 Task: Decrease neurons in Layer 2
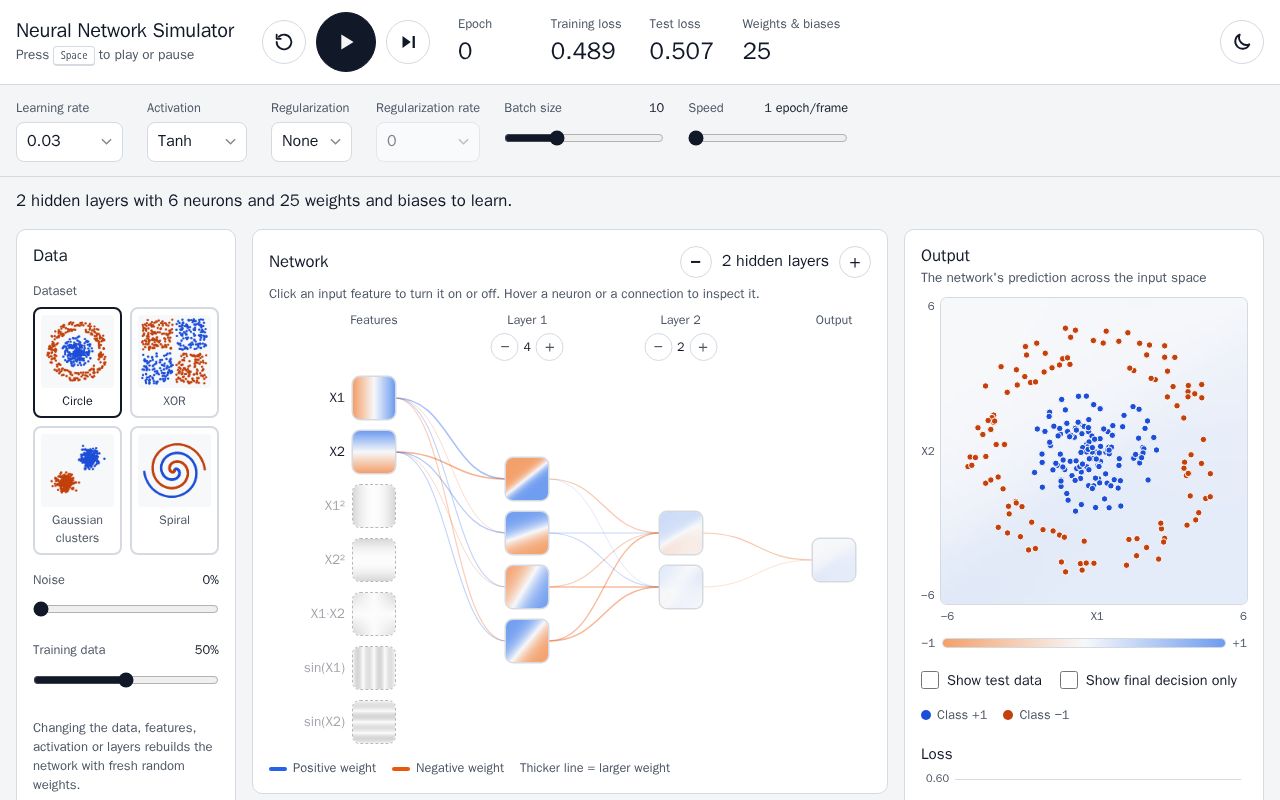(x=658, y=347)
